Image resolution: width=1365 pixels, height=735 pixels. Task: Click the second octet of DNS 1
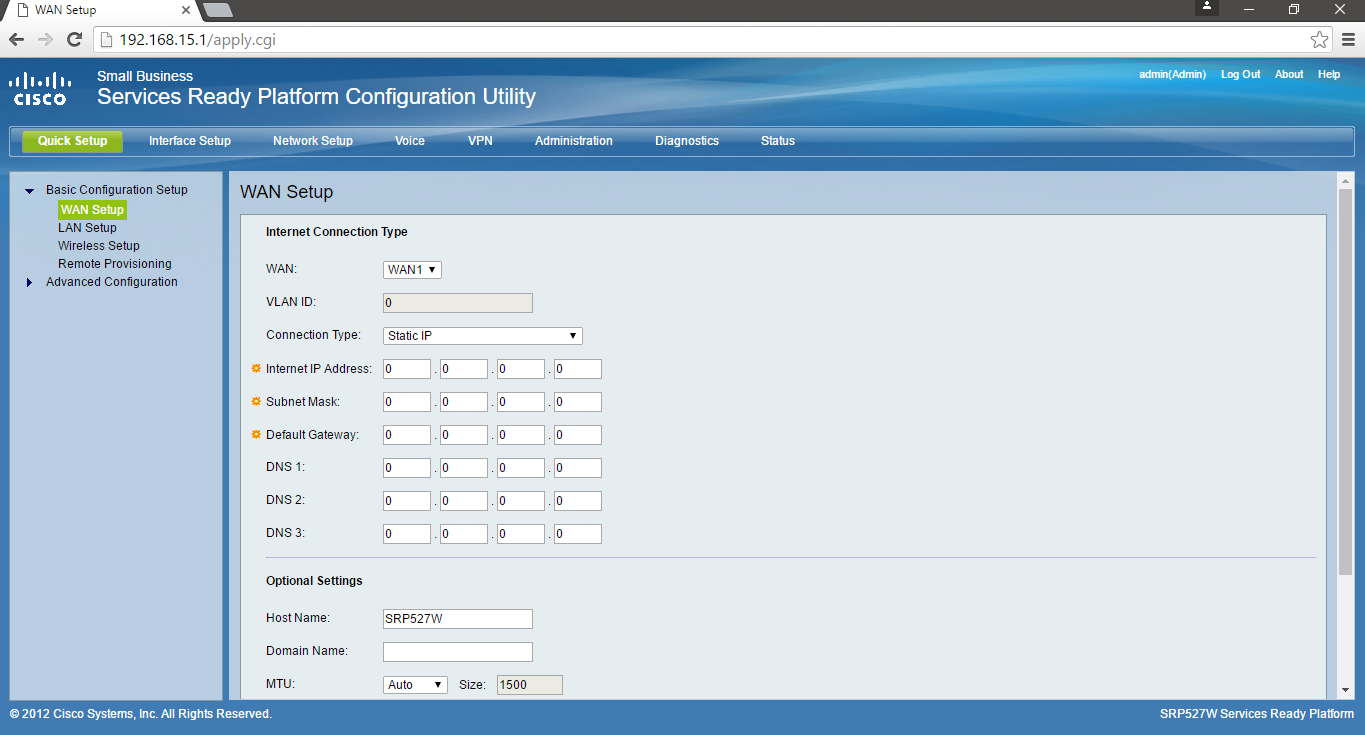pyautogui.click(x=464, y=468)
